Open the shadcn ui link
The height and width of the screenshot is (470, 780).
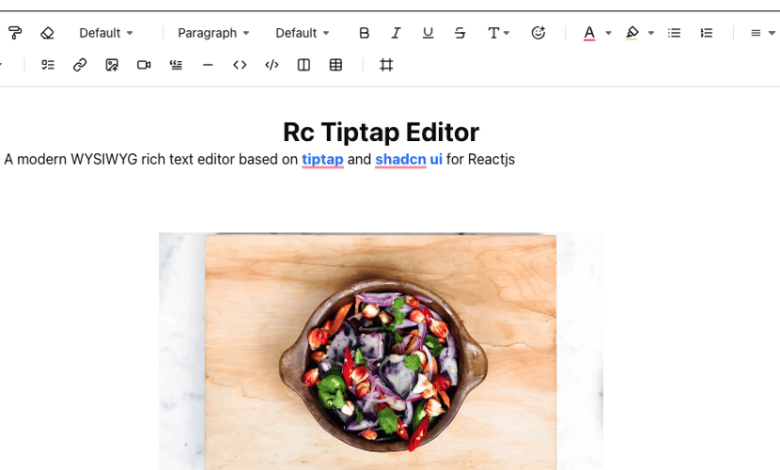point(408,160)
